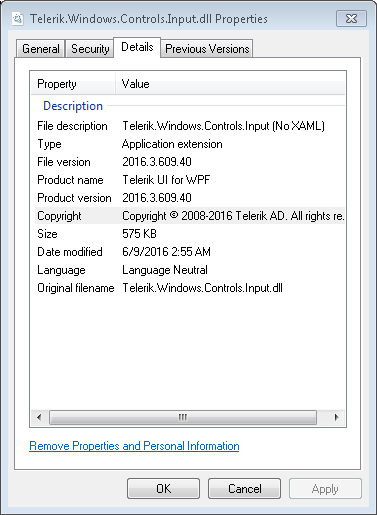Viewport: 377px width, 515px height.
Task: Click File version value 2016.3.609.40
Action: [157, 162]
